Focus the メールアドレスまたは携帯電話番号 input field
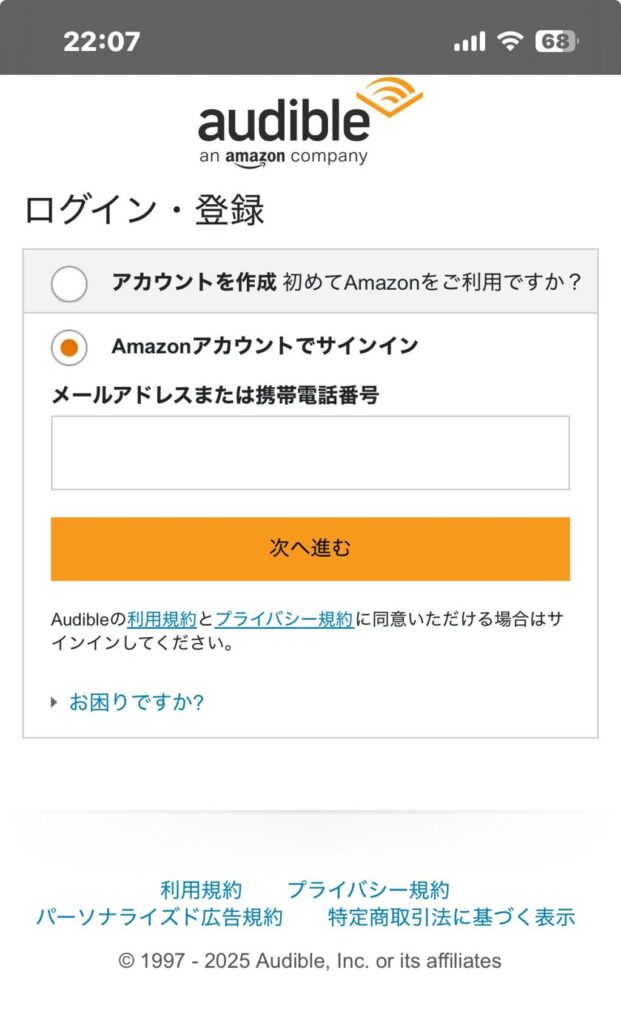The width and height of the screenshot is (621, 1024). 310,453
